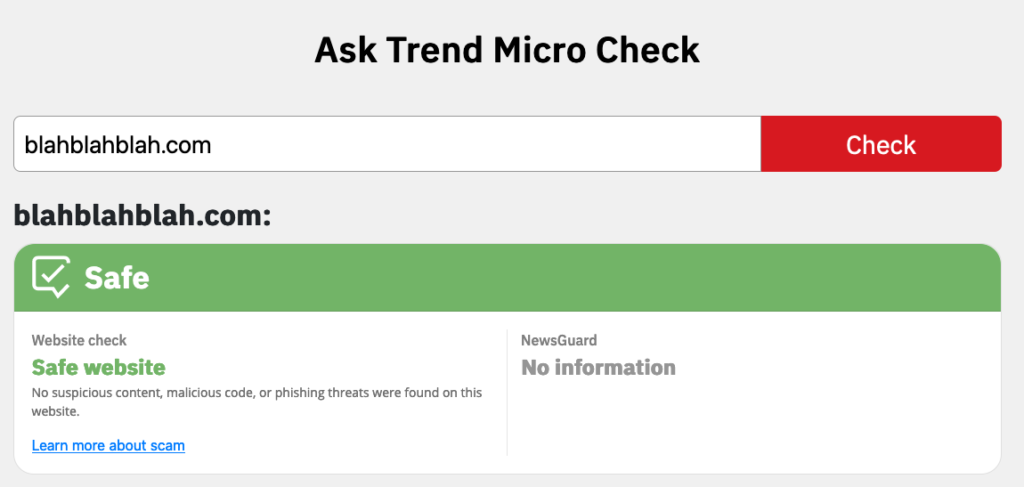
Task: Select the gray No information text
Action: point(598,368)
